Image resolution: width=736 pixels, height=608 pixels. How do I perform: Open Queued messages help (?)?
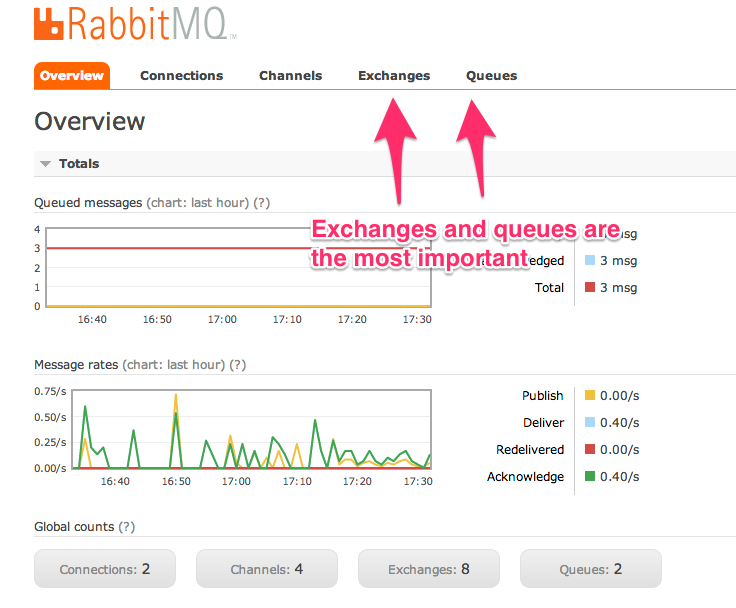pyautogui.click(x=261, y=203)
